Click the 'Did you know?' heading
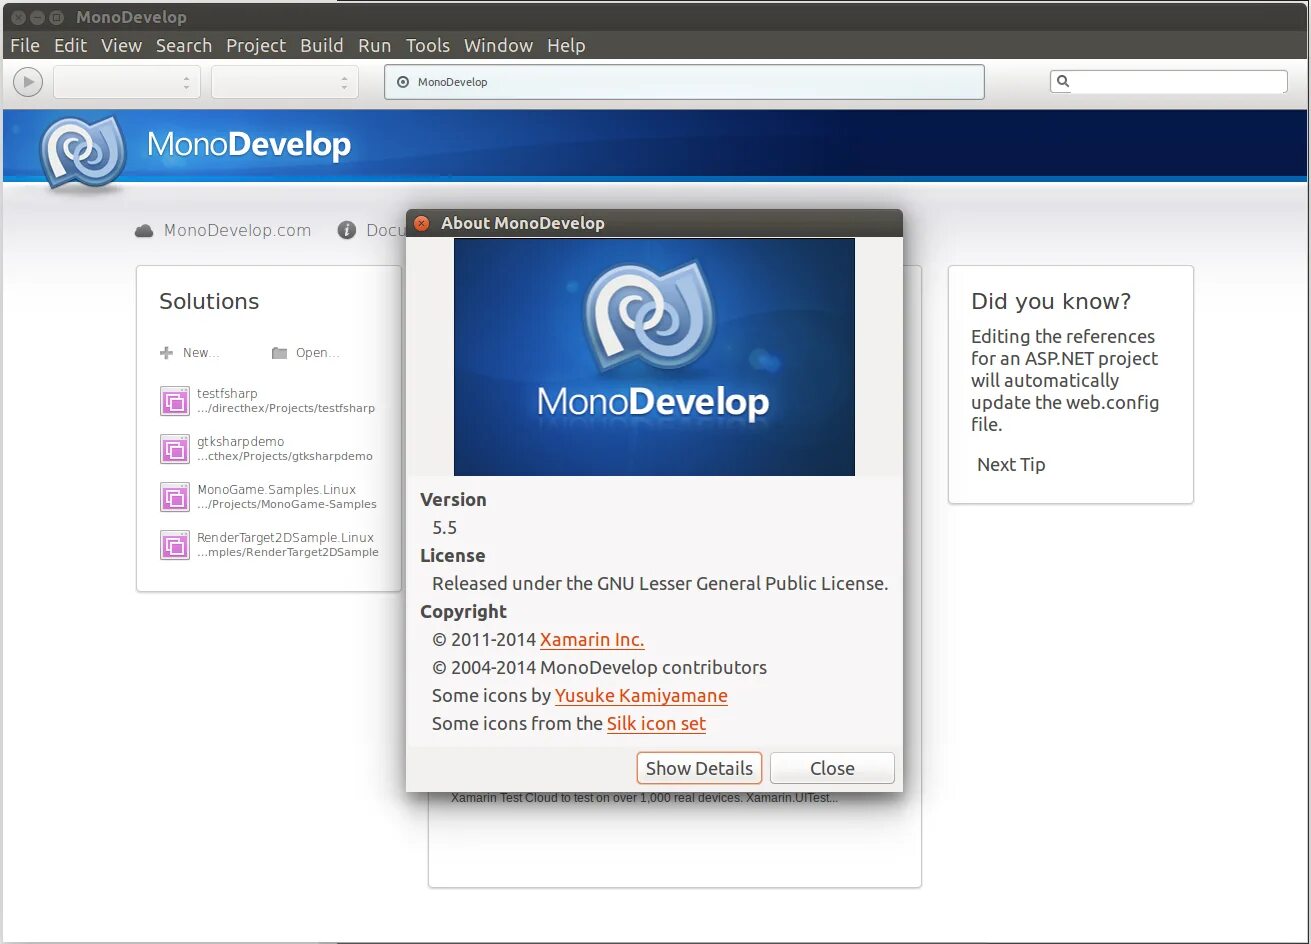This screenshot has height=944, width=1311. coord(1051,301)
